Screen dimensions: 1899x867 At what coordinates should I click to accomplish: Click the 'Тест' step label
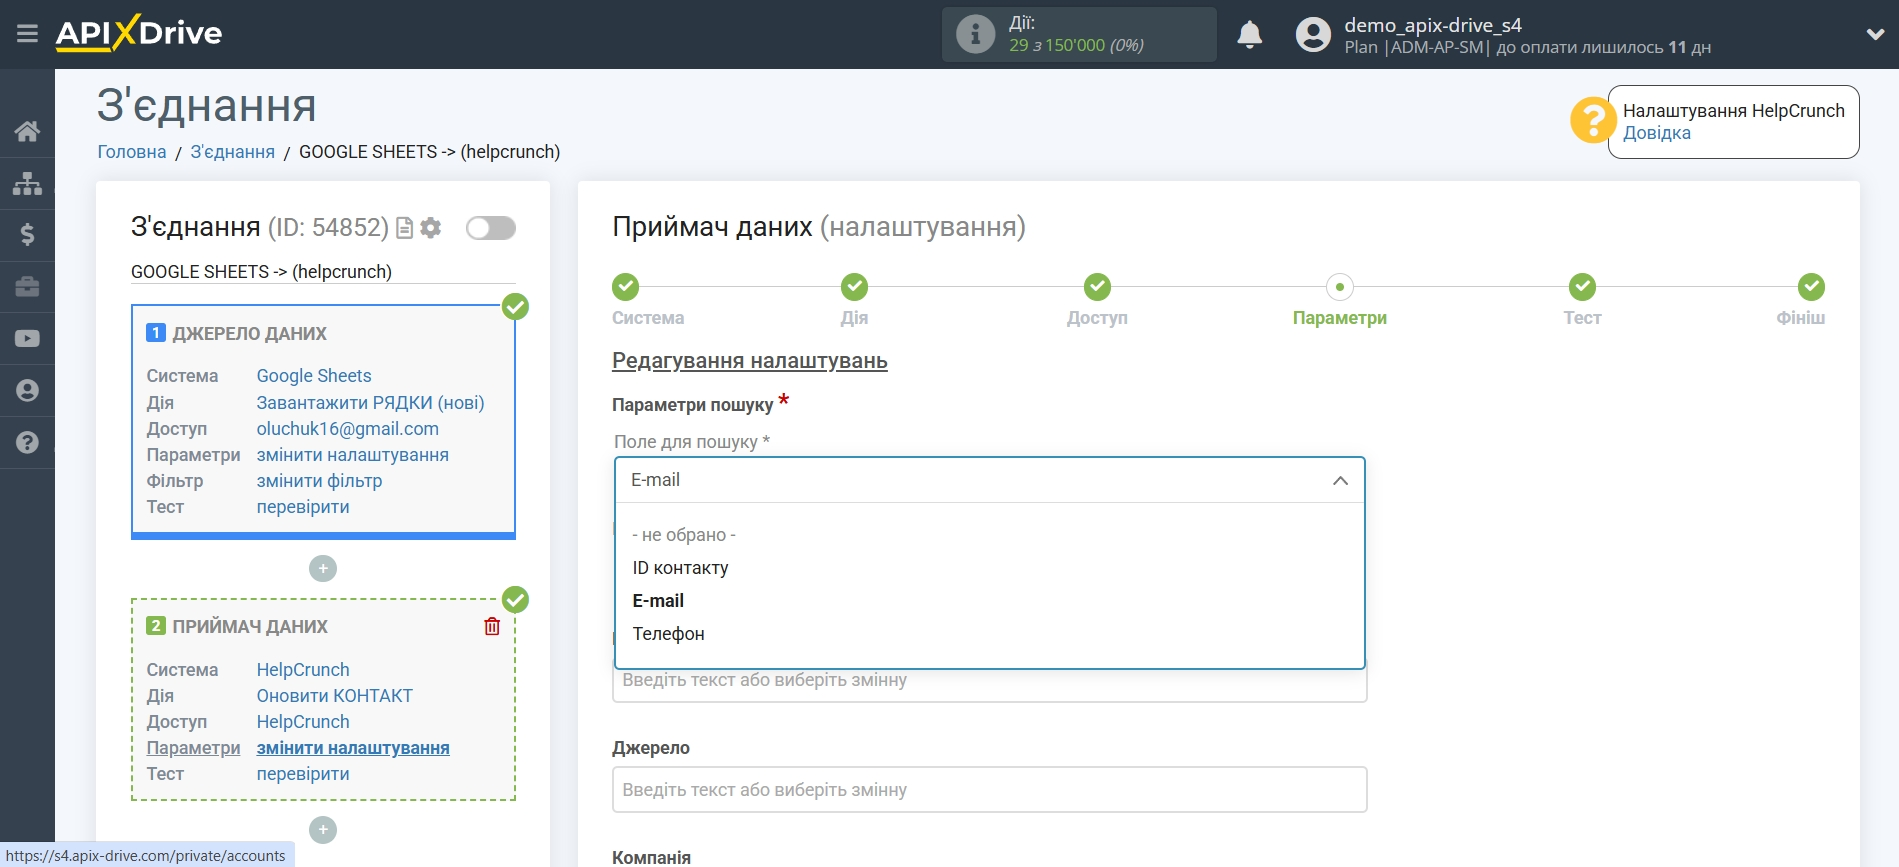click(x=1582, y=318)
